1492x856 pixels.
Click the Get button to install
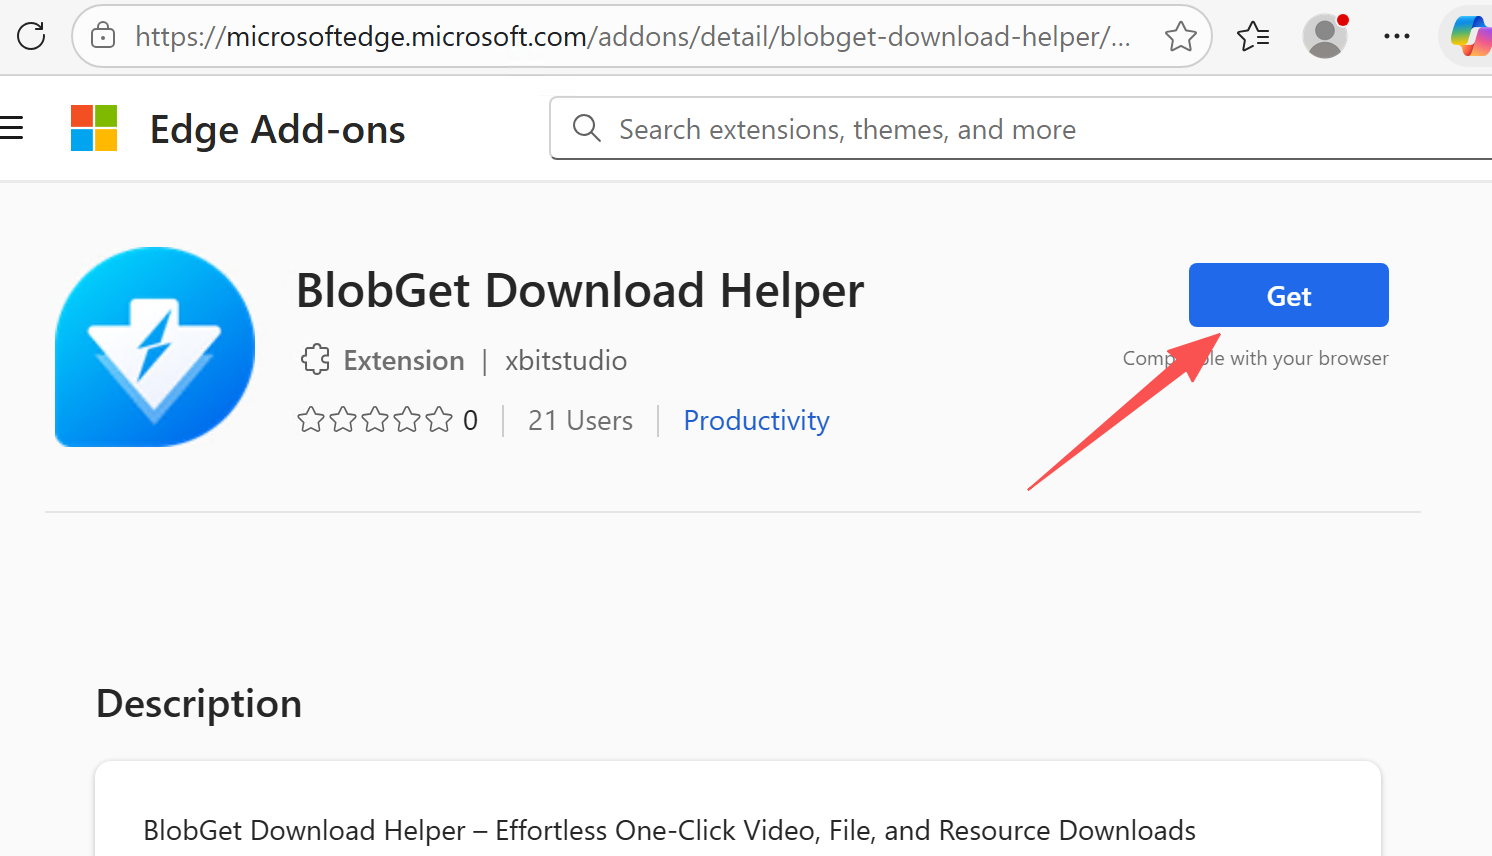[1288, 295]
